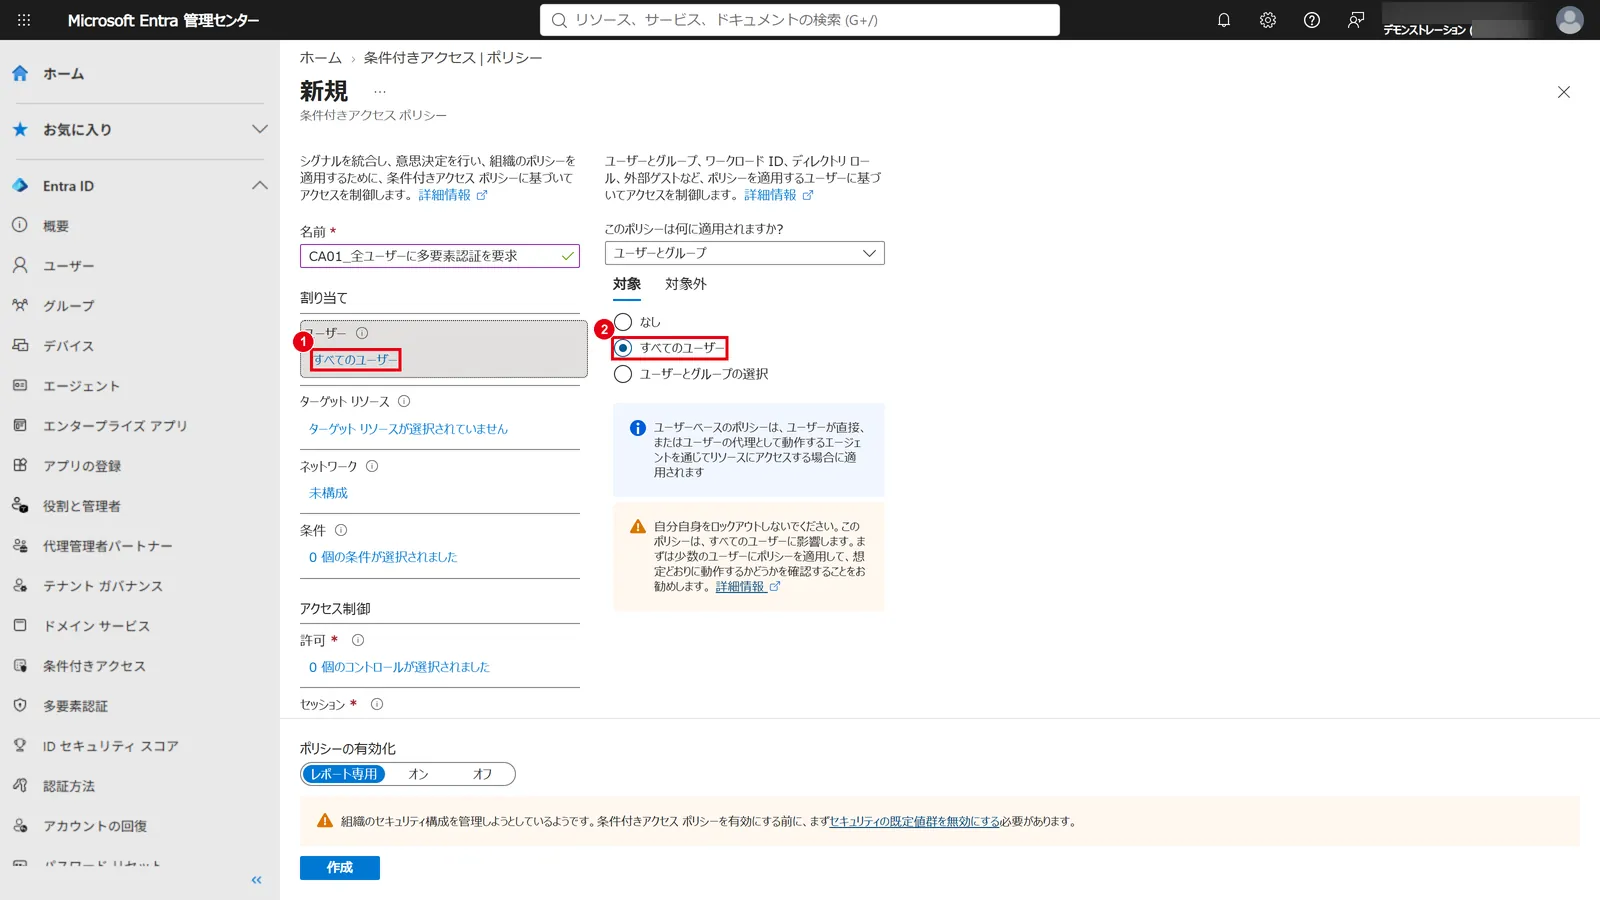Open ターゲット リソースが選択されていません link

[x=408, y=429]
